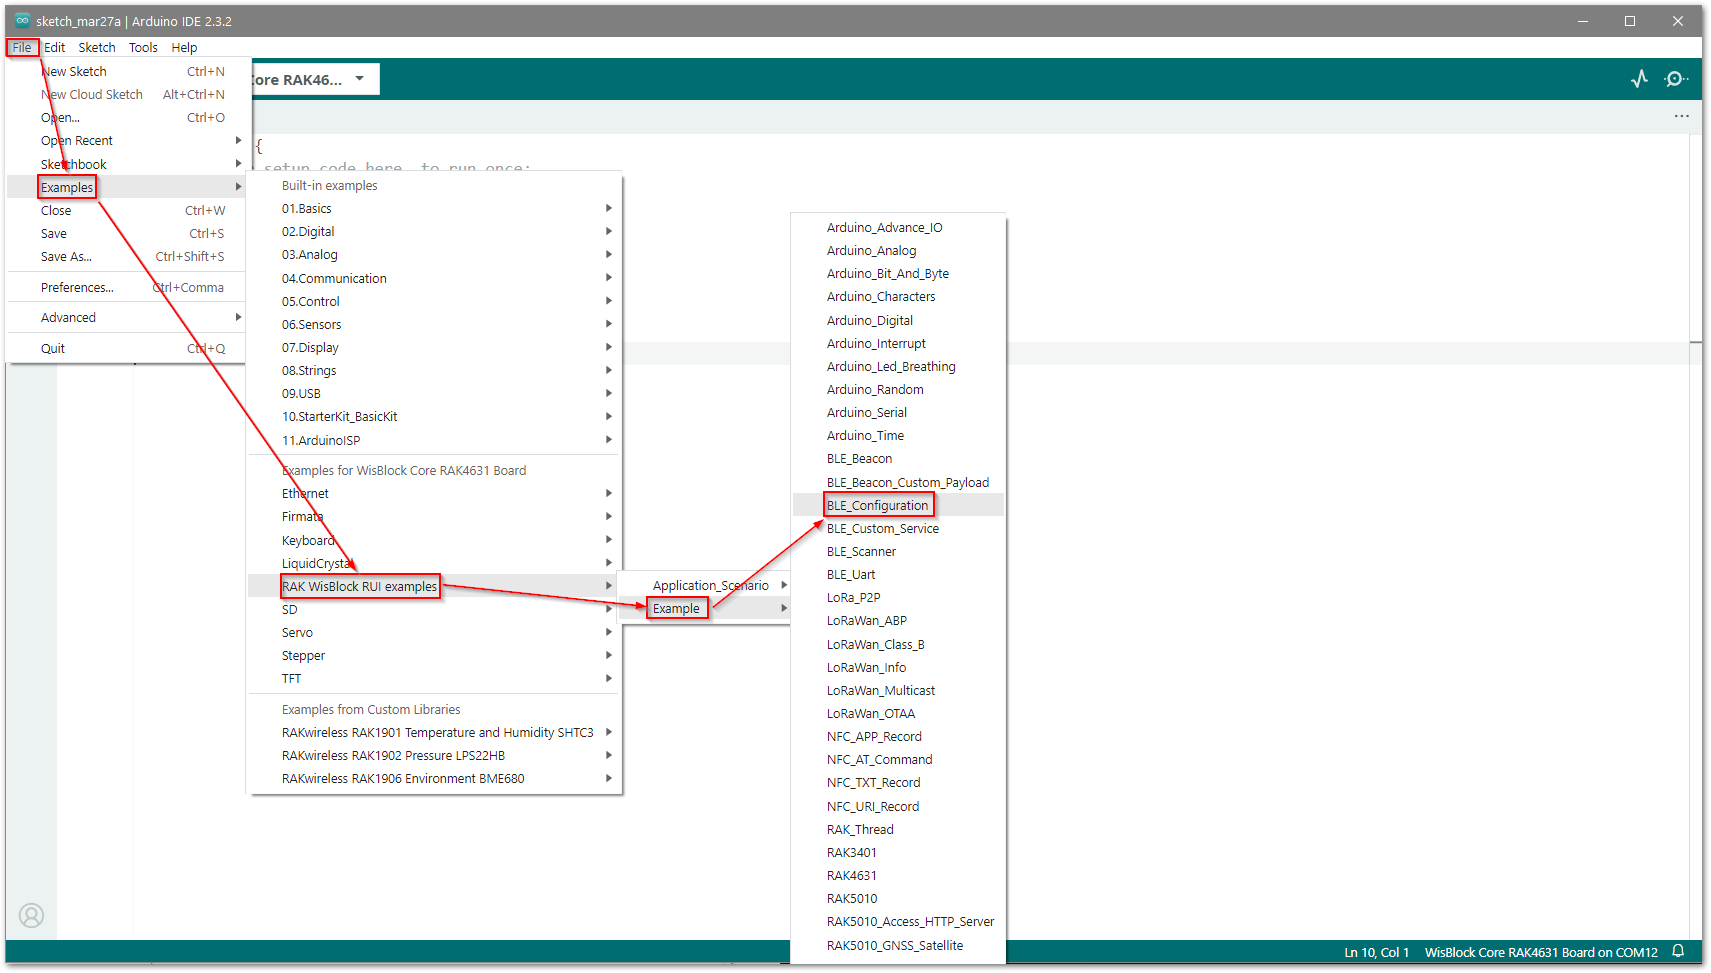The height and width of the screenshot is (973, 1711).
Task: Open the Arduino_Led_Breathing example
Action: (x=898, y=366)
